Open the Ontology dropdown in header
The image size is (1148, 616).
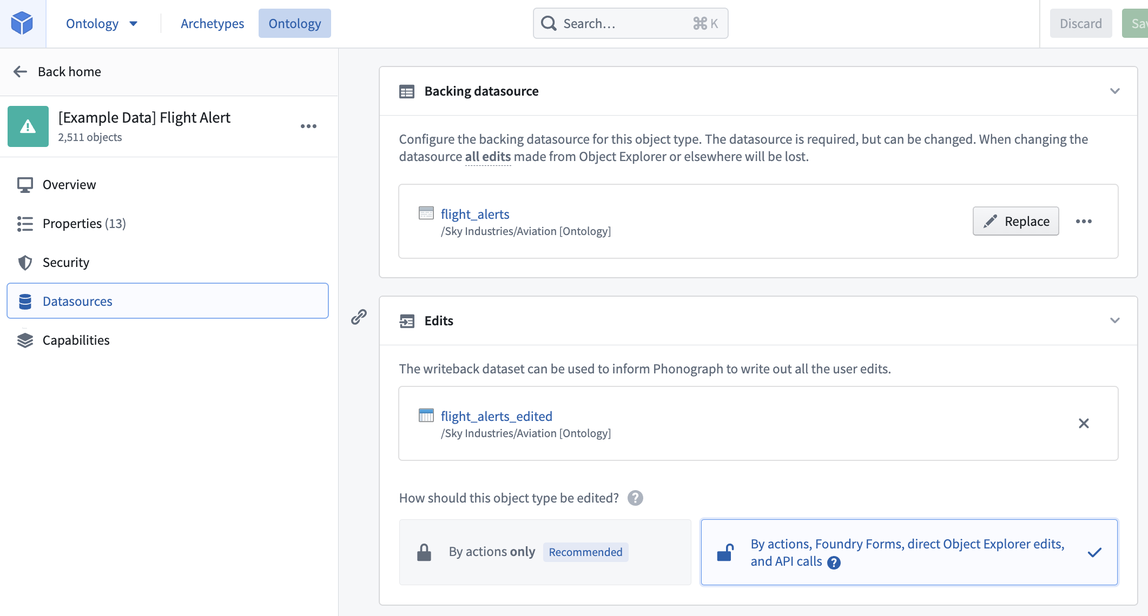tap(101, 23)
